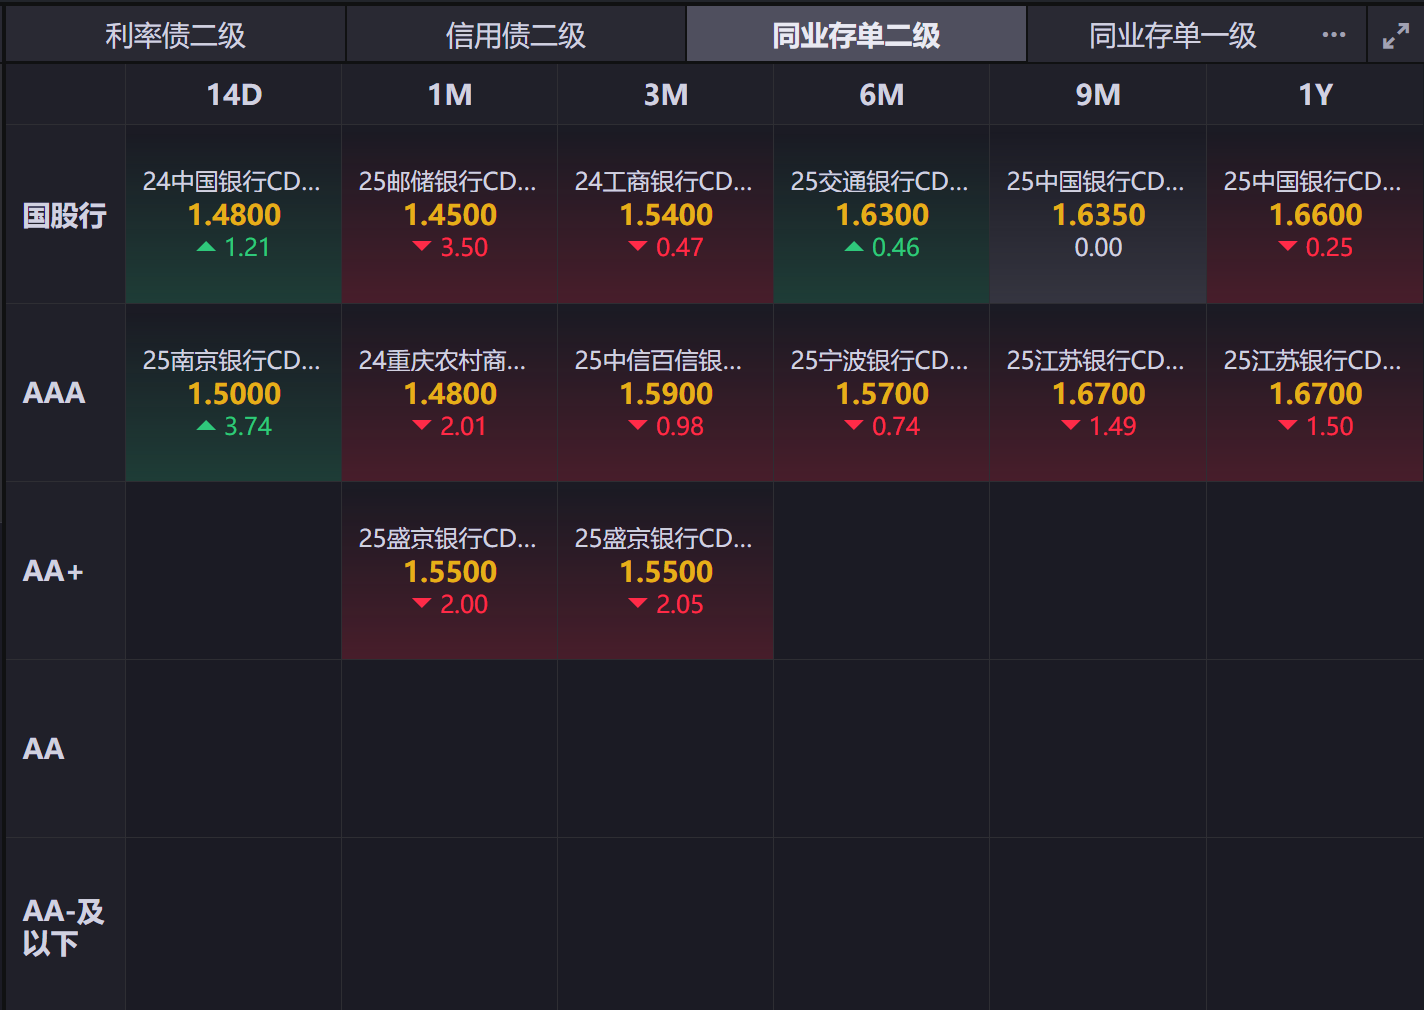1424x1010 pixels.
Task: Click the 1M column header
Action: [x=450, y=95]
